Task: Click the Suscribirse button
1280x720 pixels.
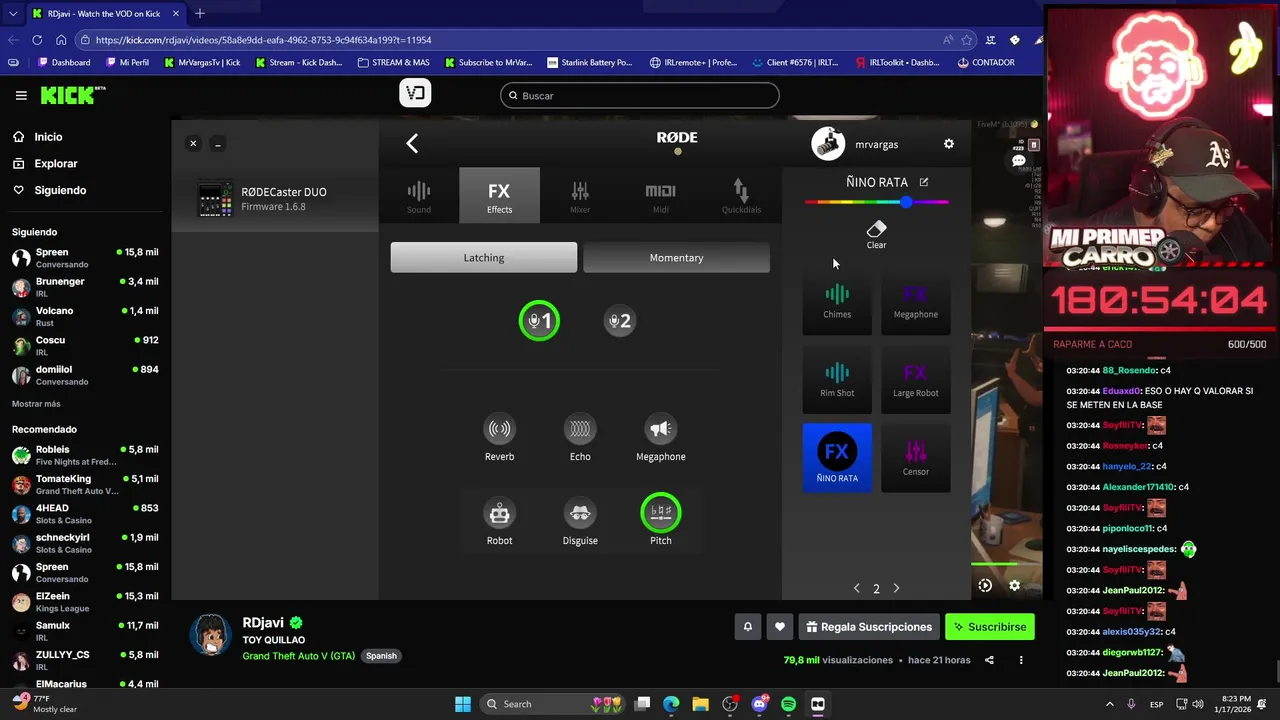Action: tap(989, 627)
